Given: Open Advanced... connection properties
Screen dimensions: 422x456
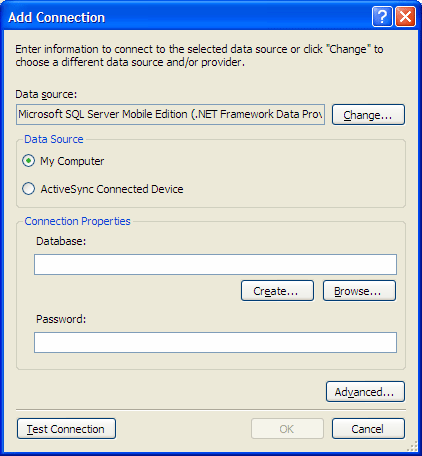Looking at the screenshot, I should [x=365, y=392].
